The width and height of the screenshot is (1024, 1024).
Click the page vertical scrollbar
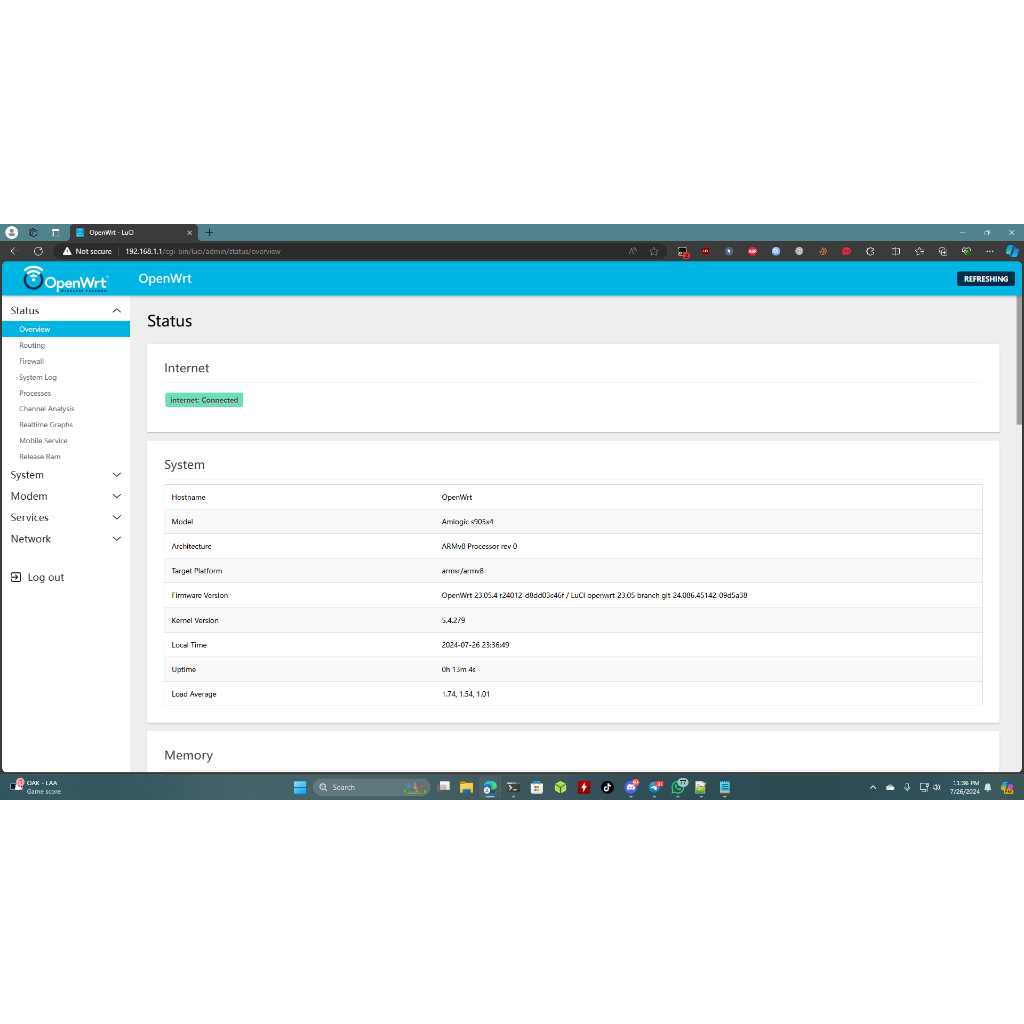tap(1019, 360)
